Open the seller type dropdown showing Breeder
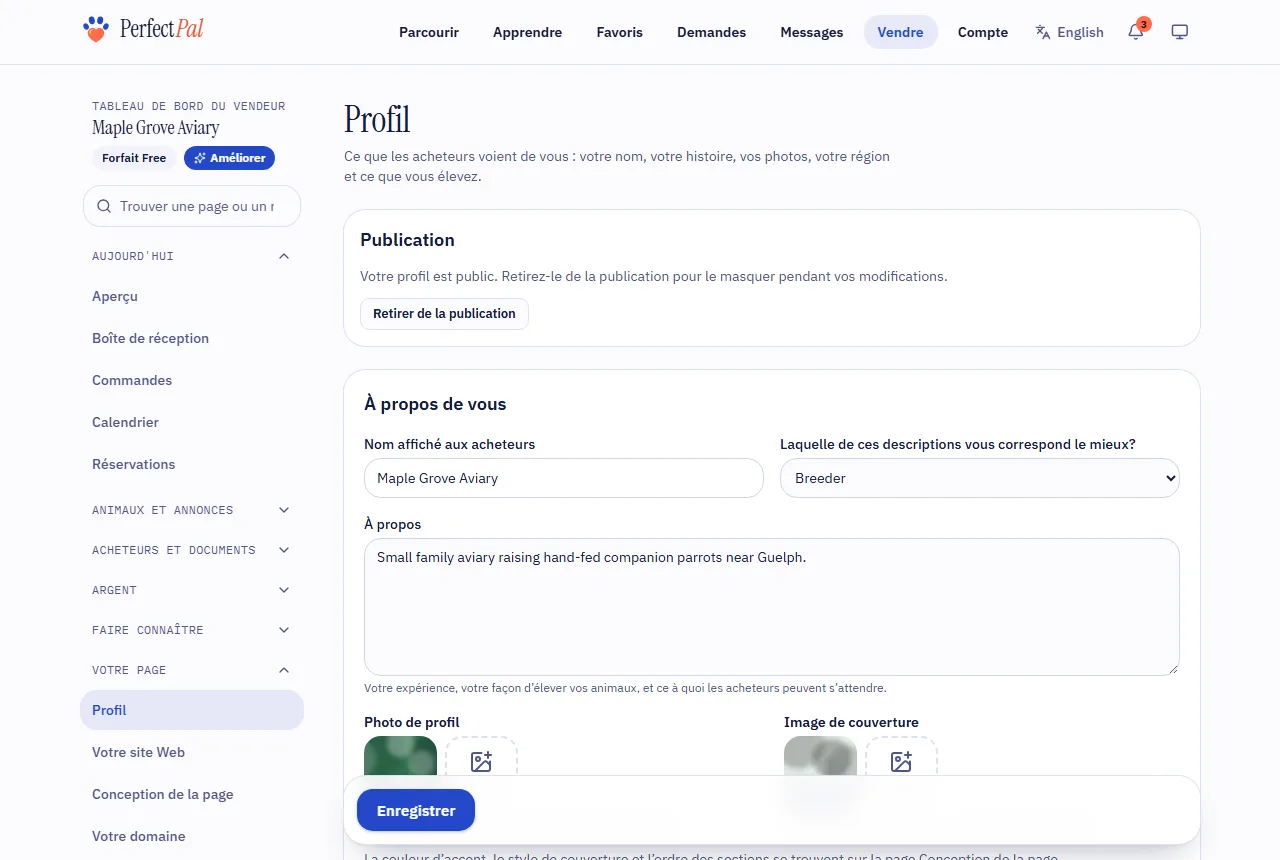Screen dimensions: 1280x860 (x=980, y=478)
